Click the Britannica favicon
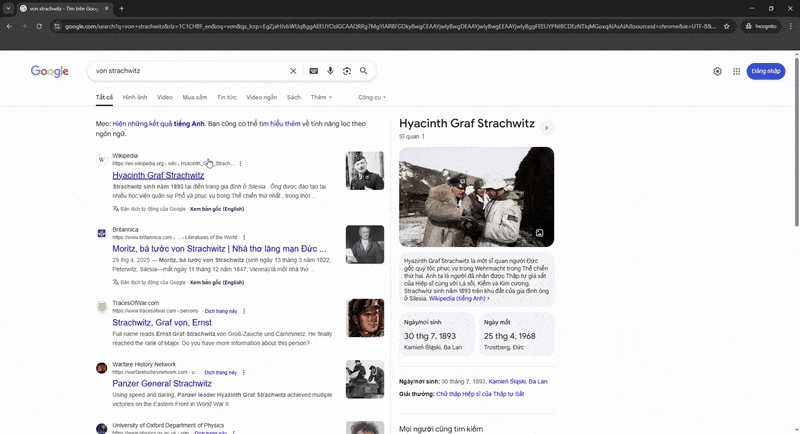 coord(102,233)
